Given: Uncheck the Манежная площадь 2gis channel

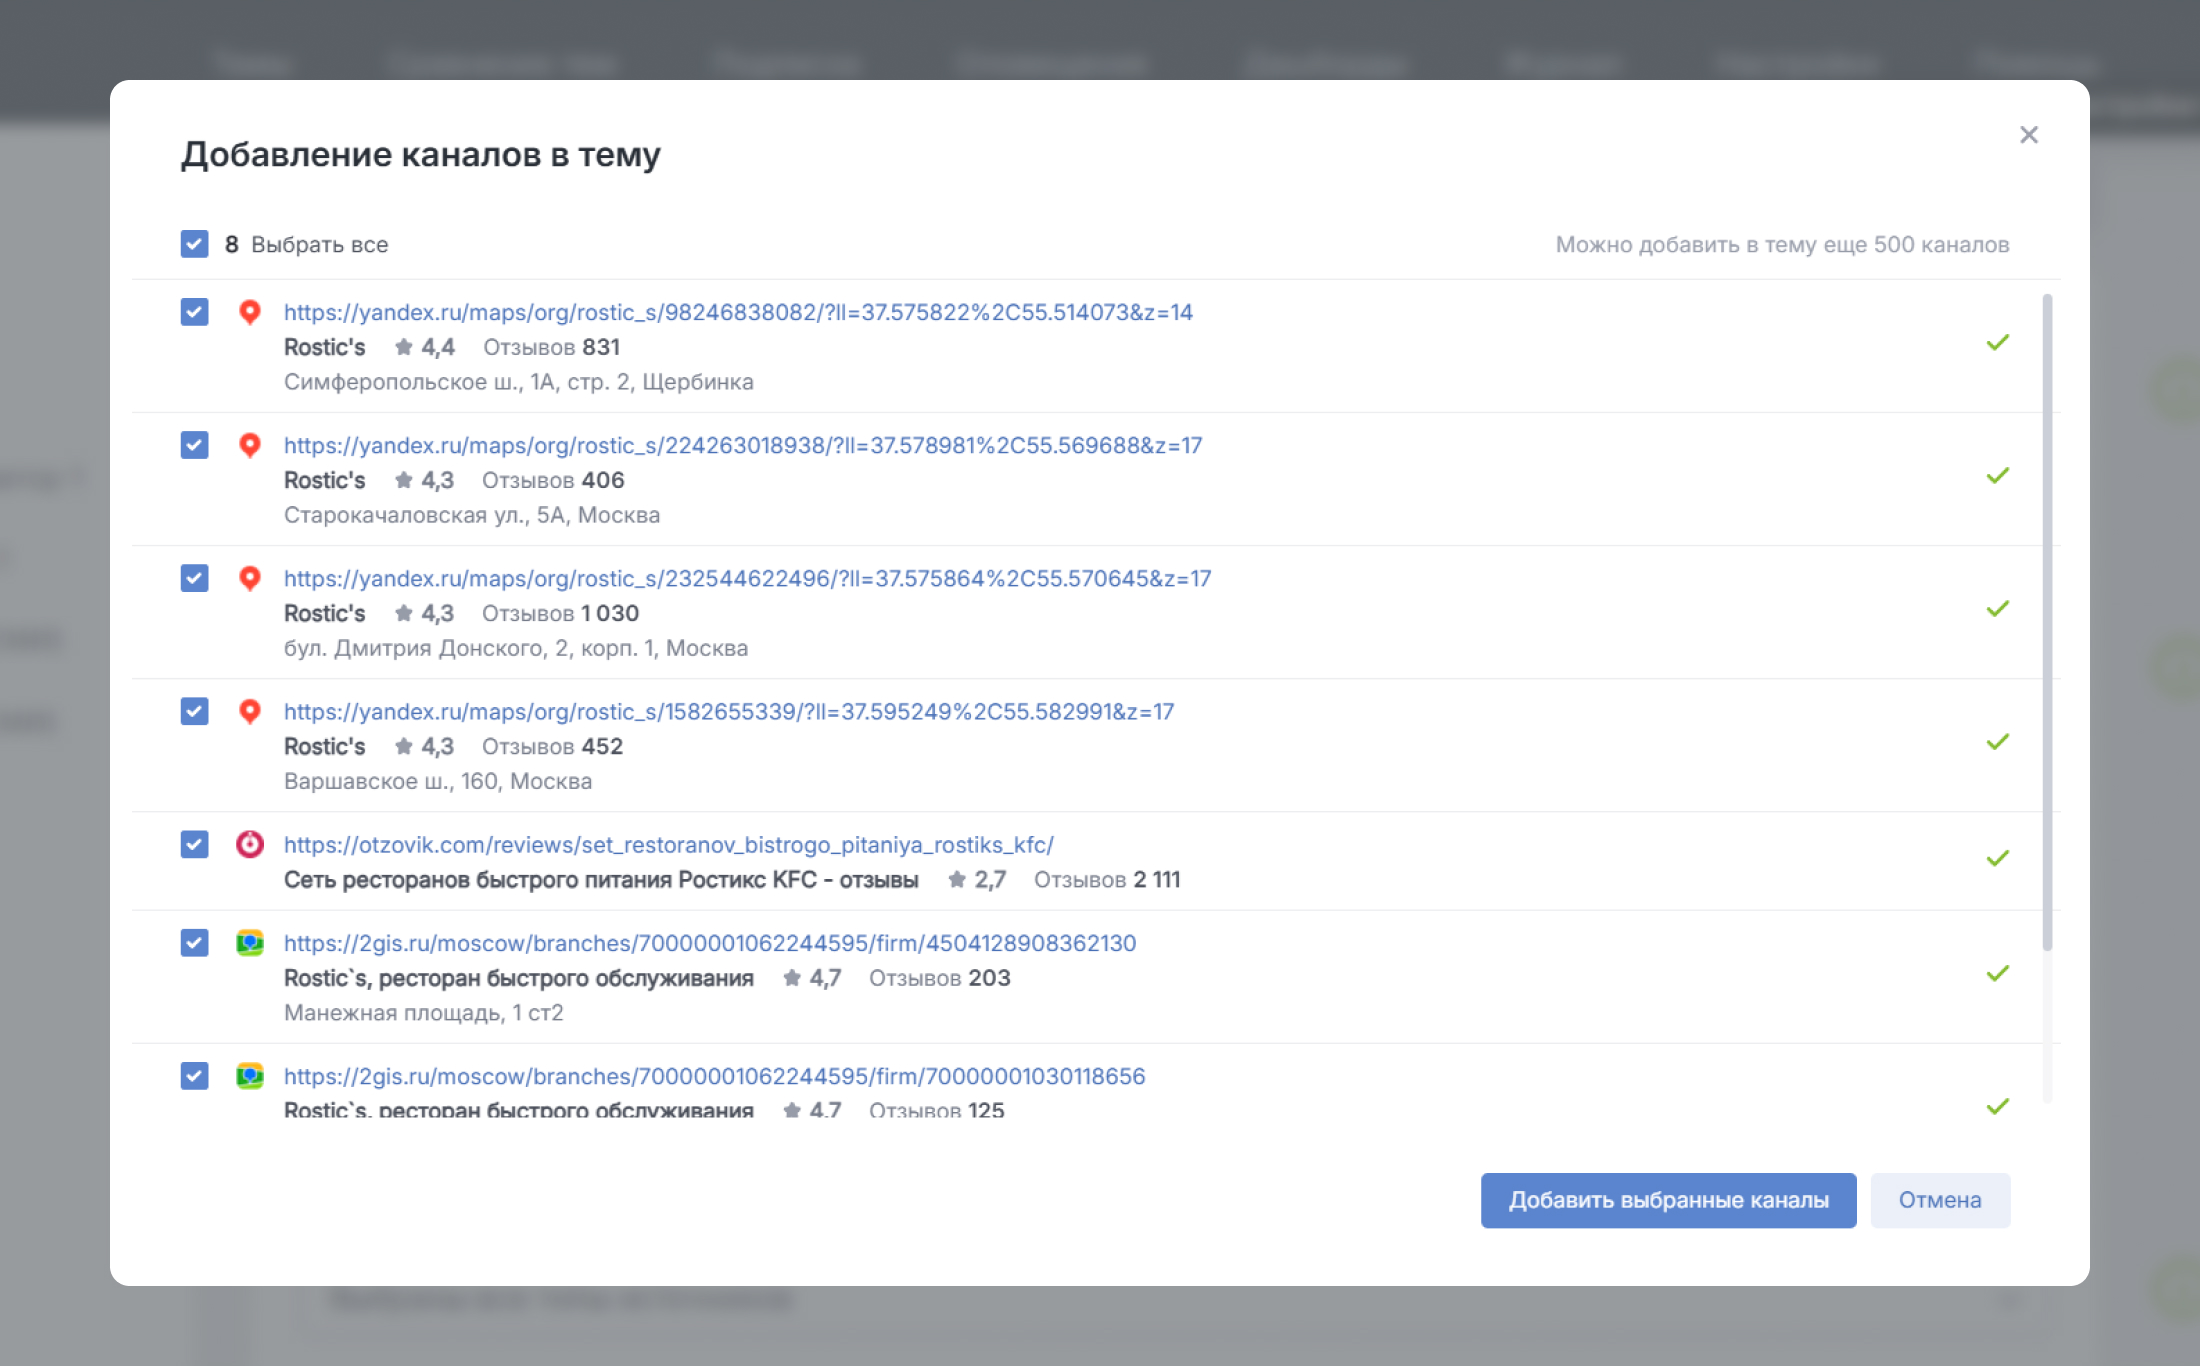Looking at the screenshot, I should 194,943.
